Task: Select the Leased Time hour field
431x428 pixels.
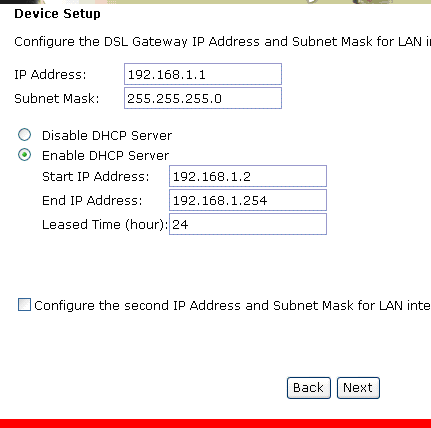Action: click(x=248, y=224)
